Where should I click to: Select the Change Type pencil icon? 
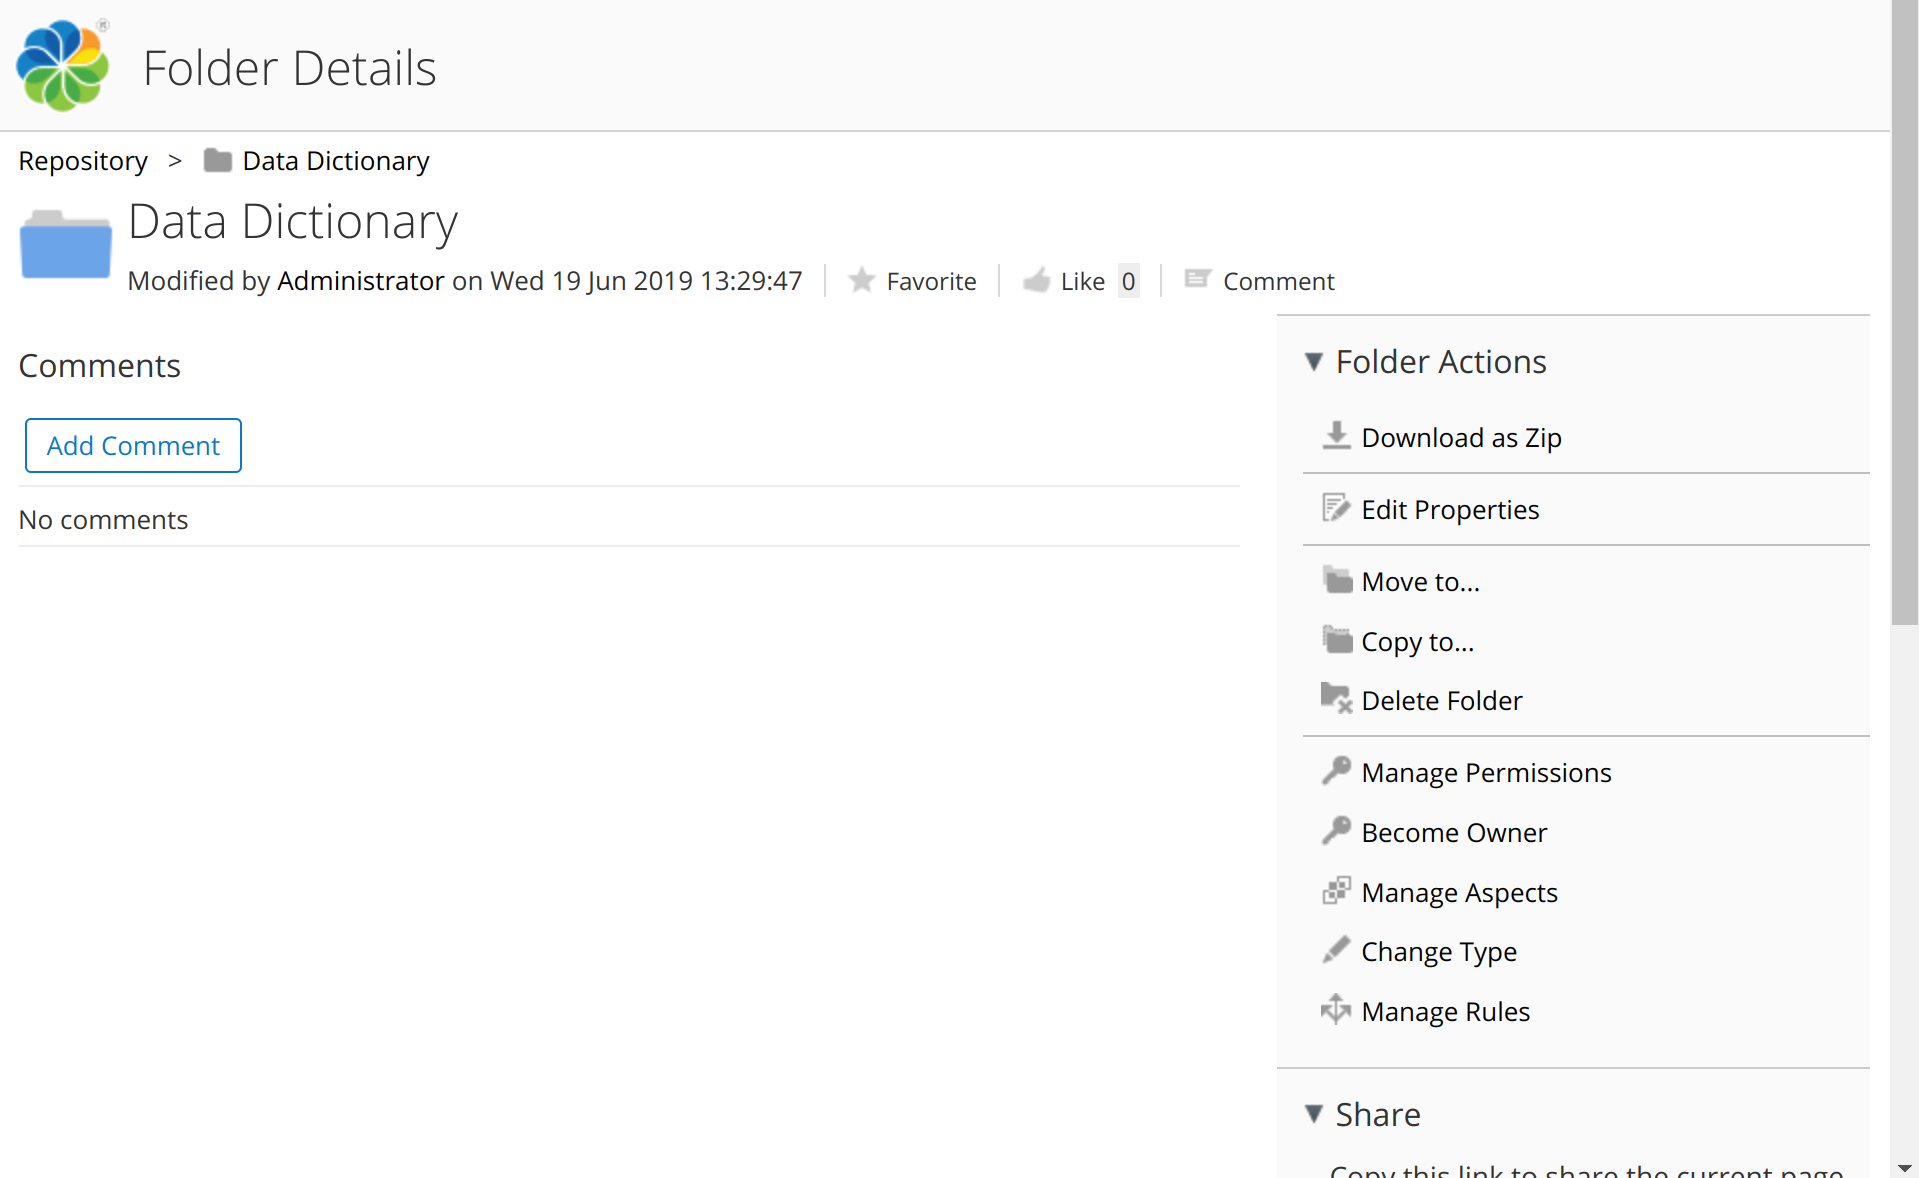(1337, 950)
